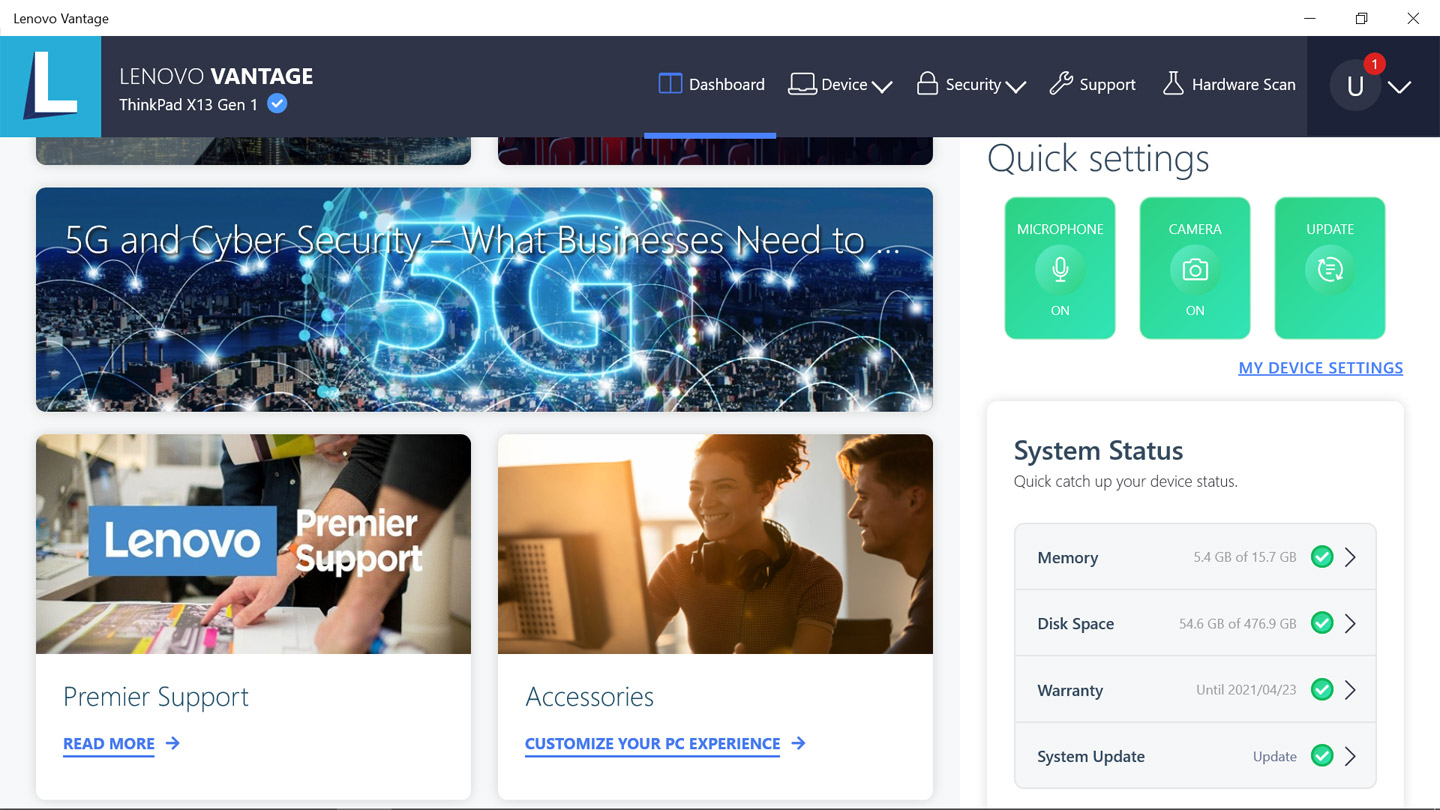Toggle the Microphone quick setting
Image resolution: width=1440 pixels, height=810 pixels.
(1060, 268)
